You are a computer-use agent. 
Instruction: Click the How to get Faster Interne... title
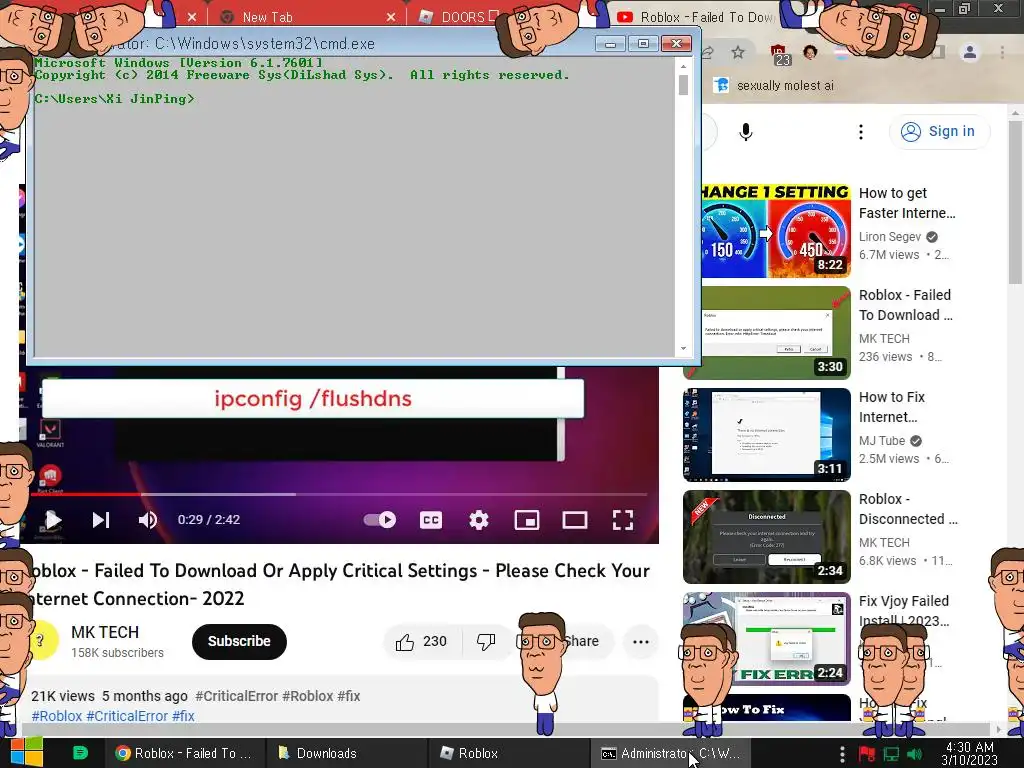click(x=907, y=203)
